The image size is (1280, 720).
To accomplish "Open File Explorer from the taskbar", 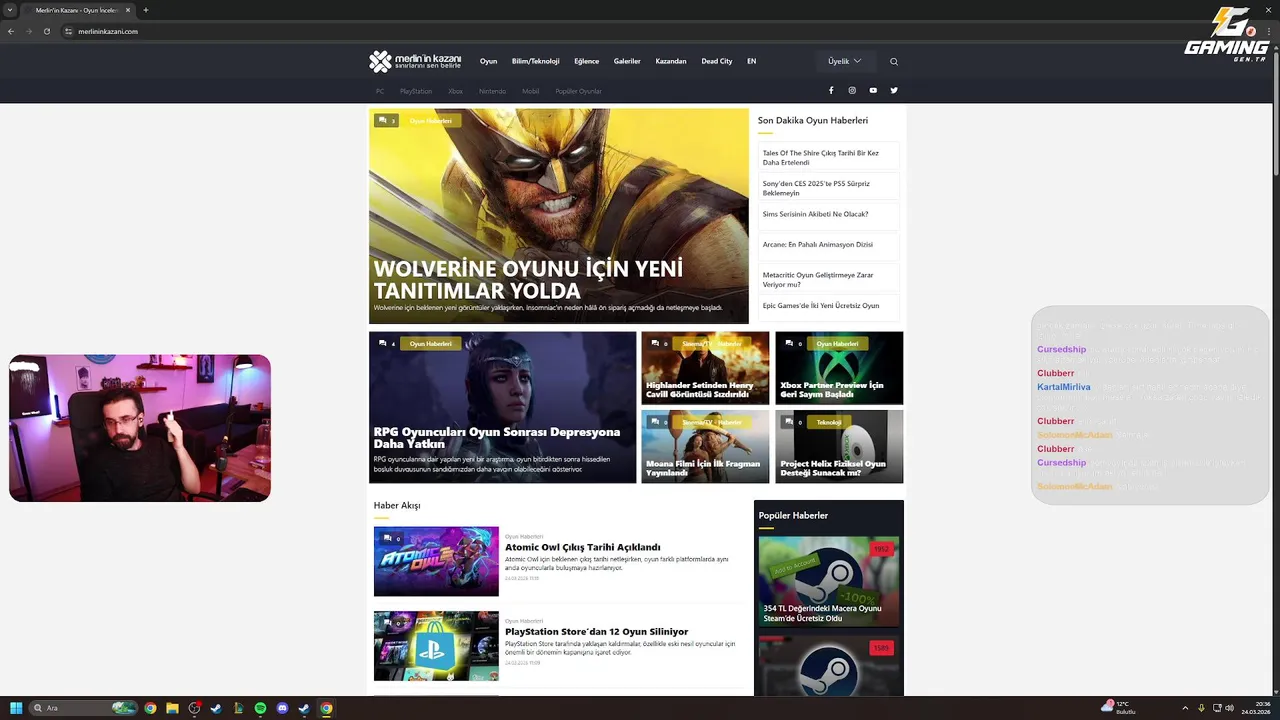I will pyautogui.click(x=172, y=708).
